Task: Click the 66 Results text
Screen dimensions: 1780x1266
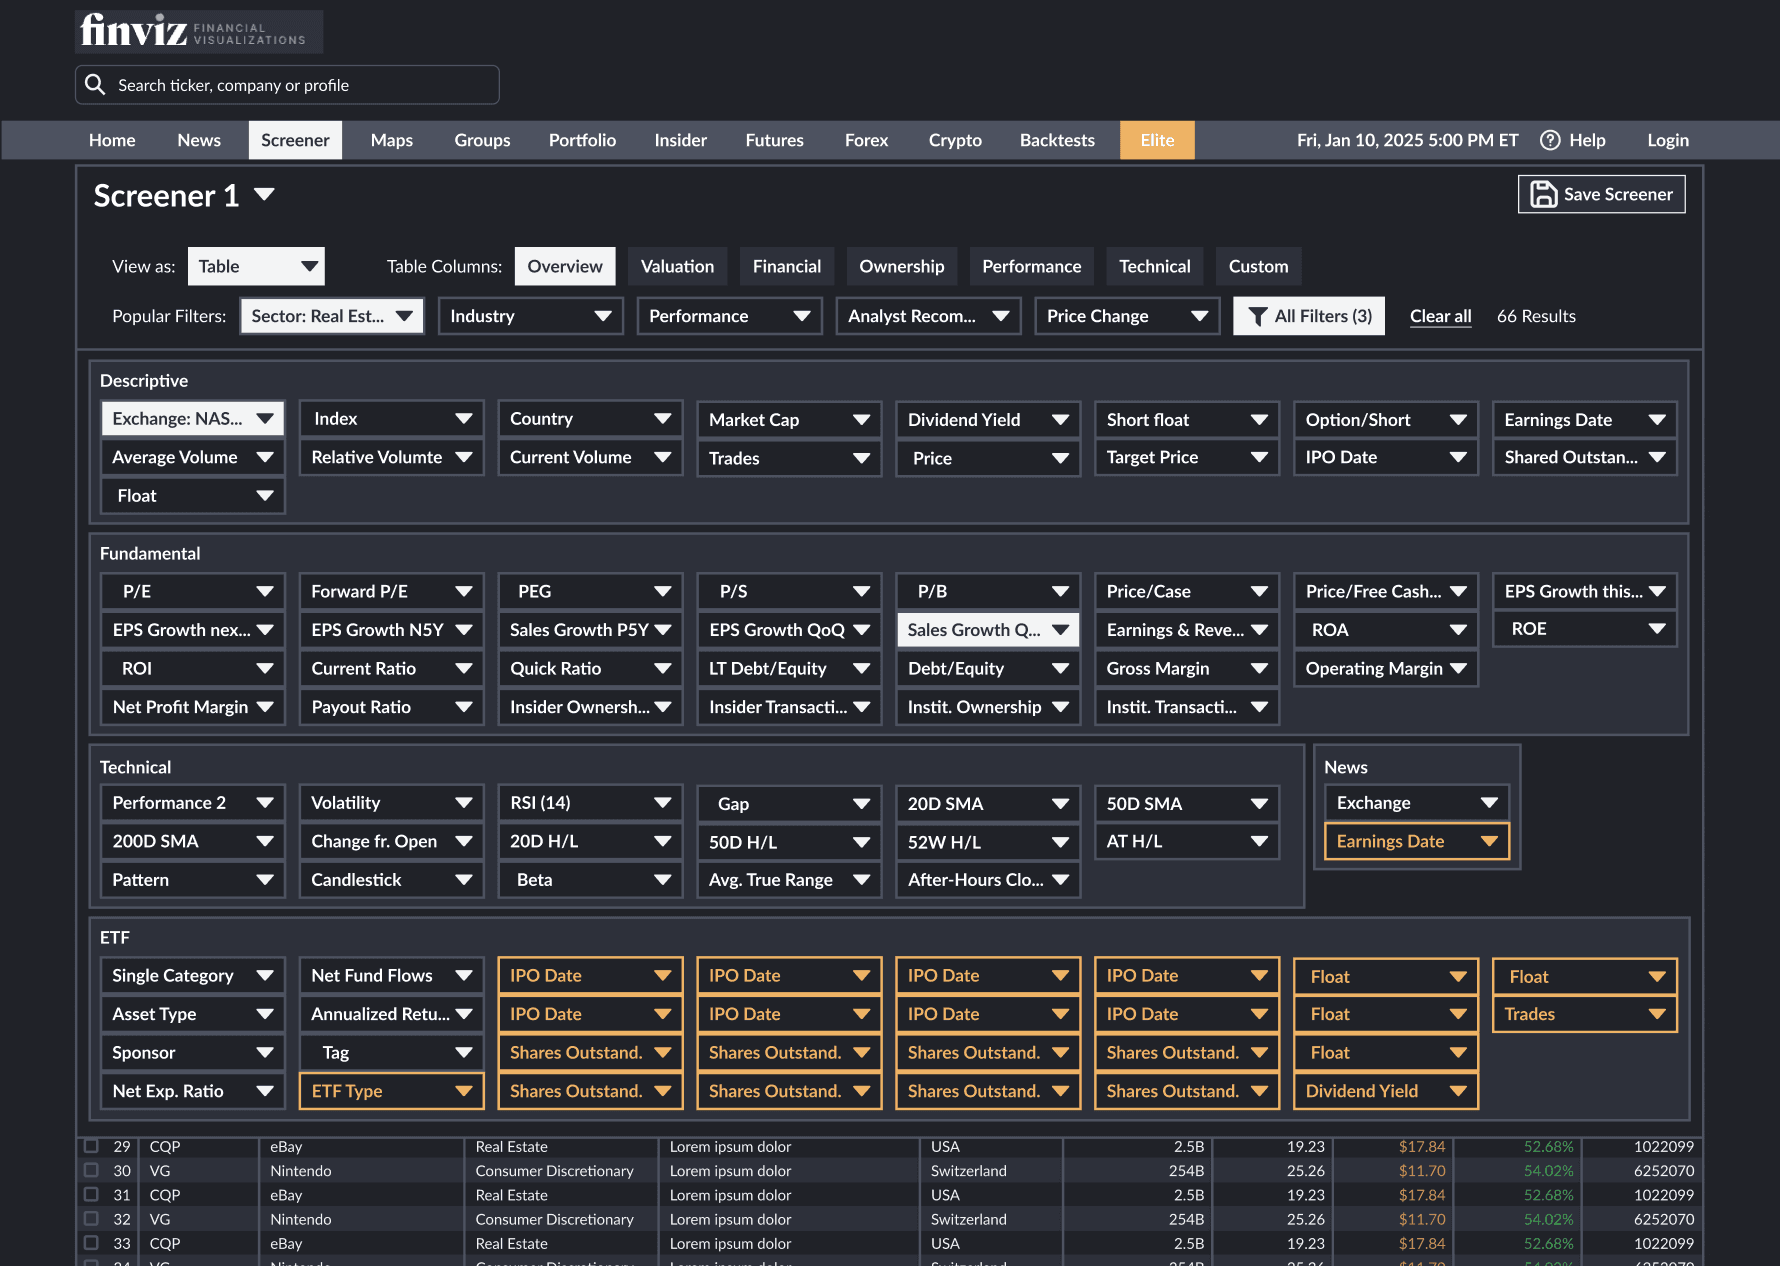Action: (x=1536, y=316)
